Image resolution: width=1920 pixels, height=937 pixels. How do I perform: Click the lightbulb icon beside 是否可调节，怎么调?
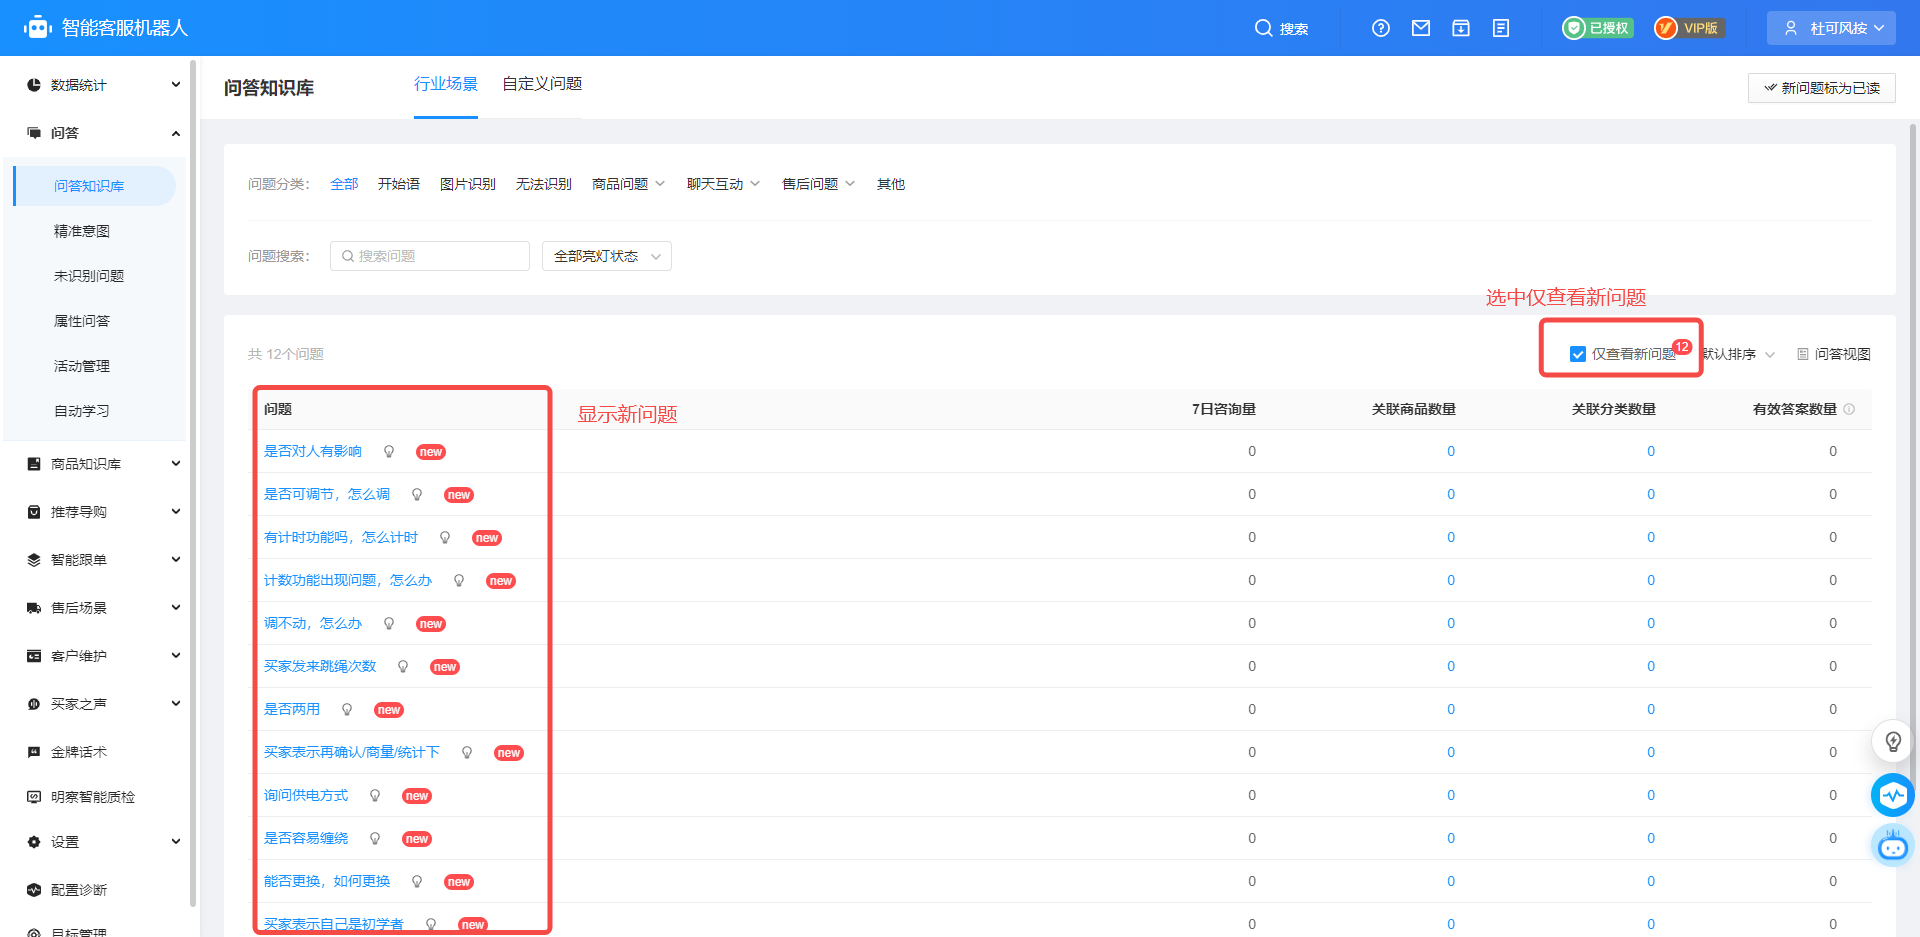(x=417, y=495)
